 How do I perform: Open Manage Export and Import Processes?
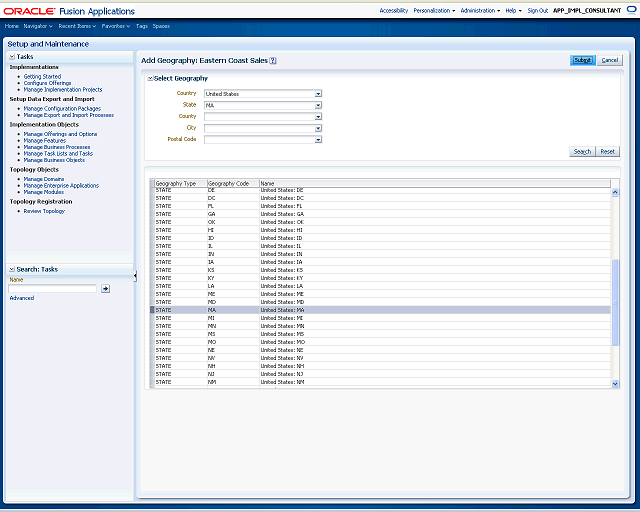click(69, 115)
